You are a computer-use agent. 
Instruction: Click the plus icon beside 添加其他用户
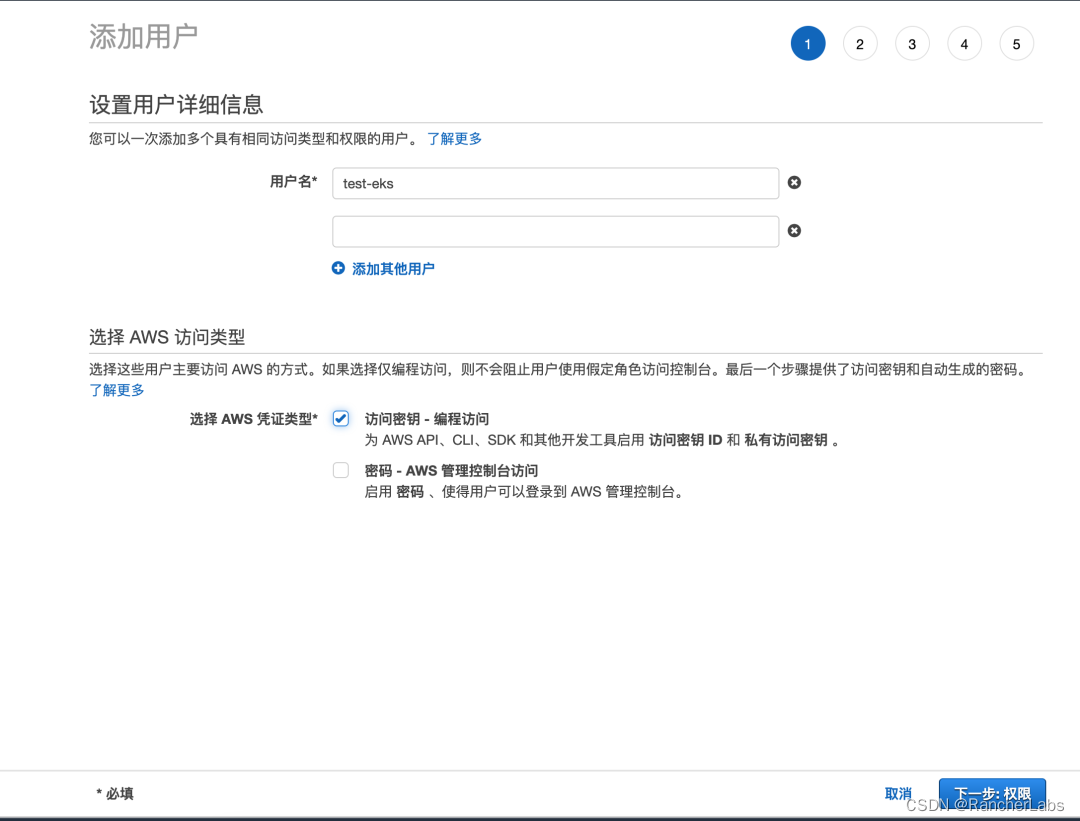tap(338, 268)
